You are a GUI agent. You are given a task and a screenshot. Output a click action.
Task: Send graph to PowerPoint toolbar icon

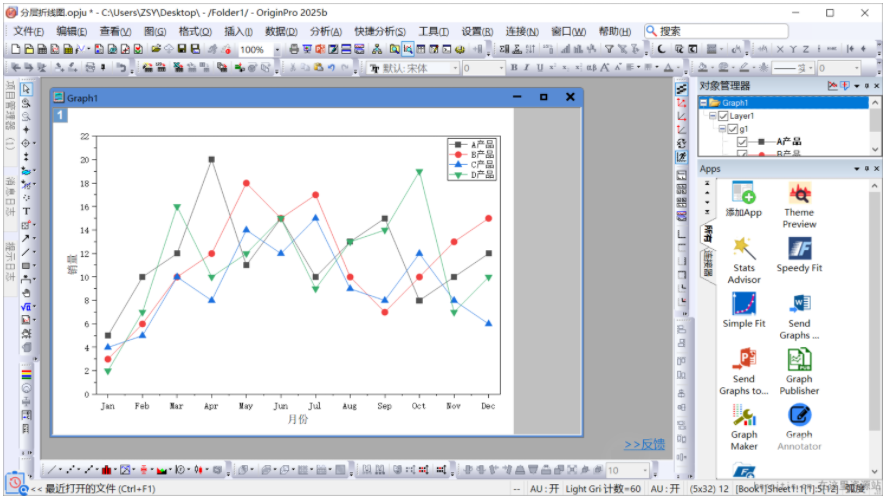[320, 49]
